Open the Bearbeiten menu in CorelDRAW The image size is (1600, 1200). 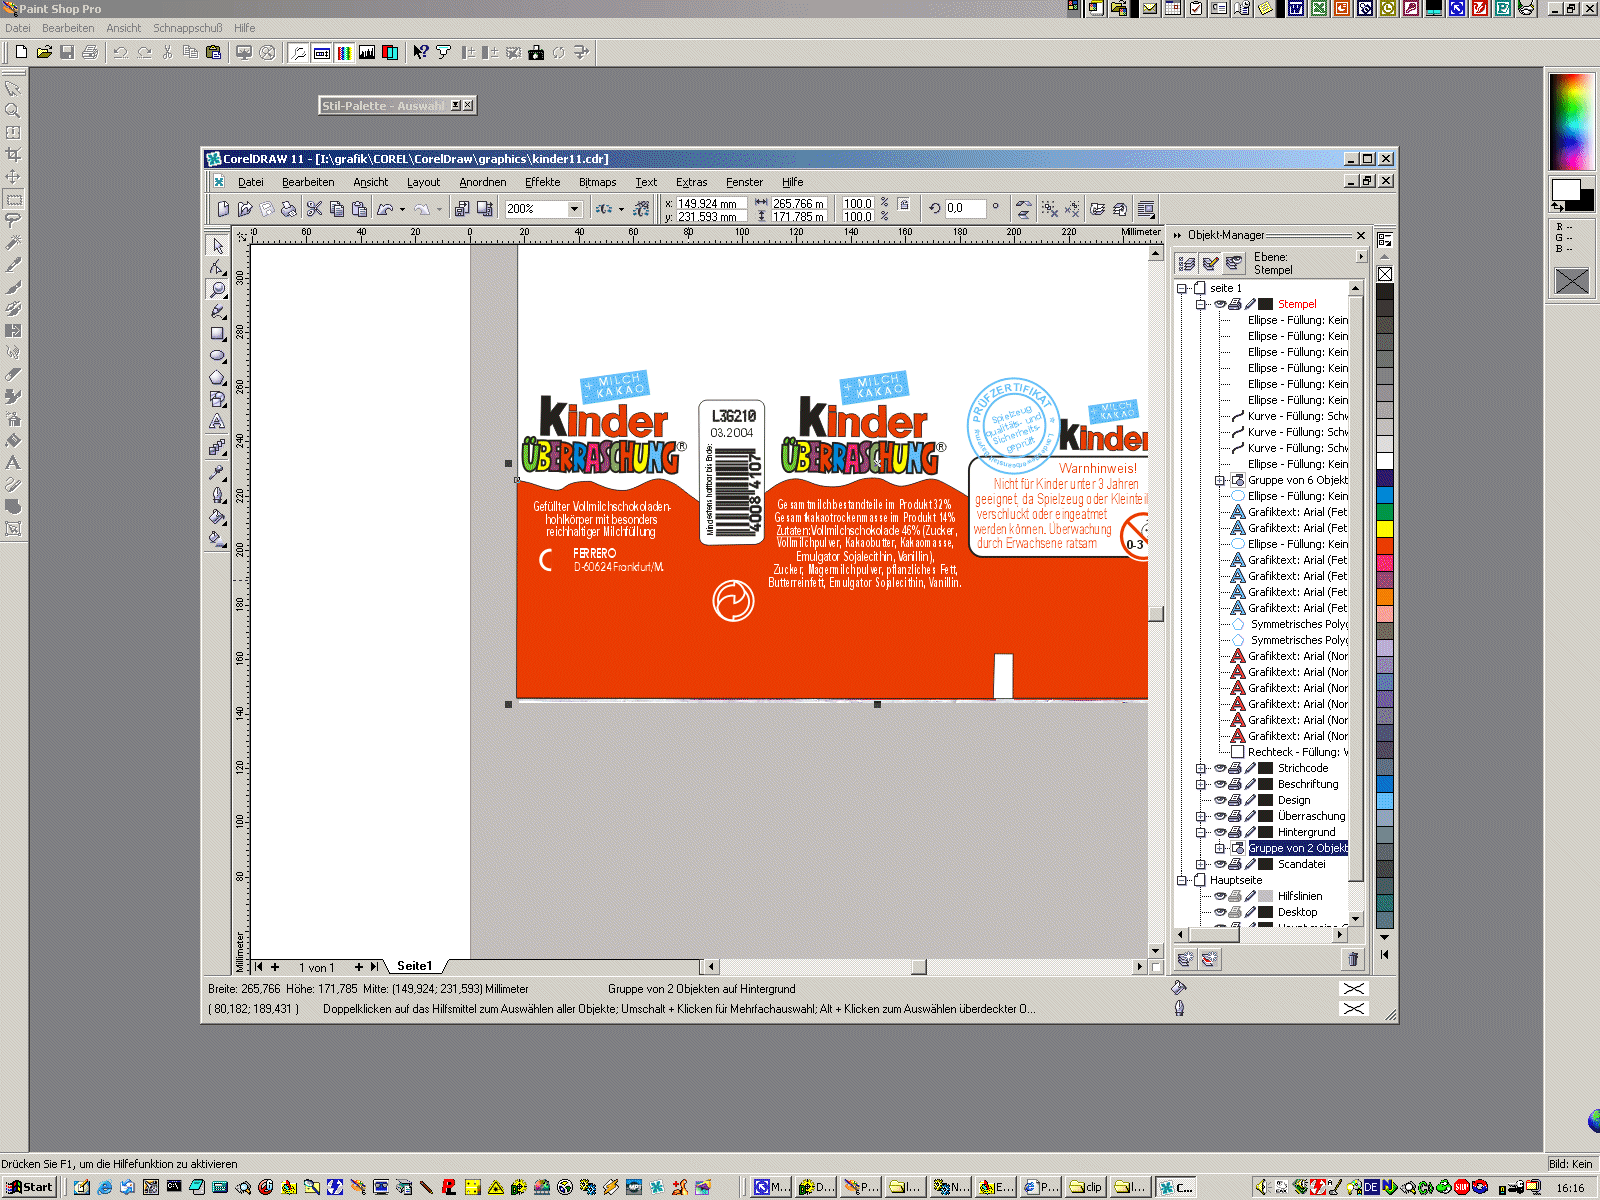(308, 182)
